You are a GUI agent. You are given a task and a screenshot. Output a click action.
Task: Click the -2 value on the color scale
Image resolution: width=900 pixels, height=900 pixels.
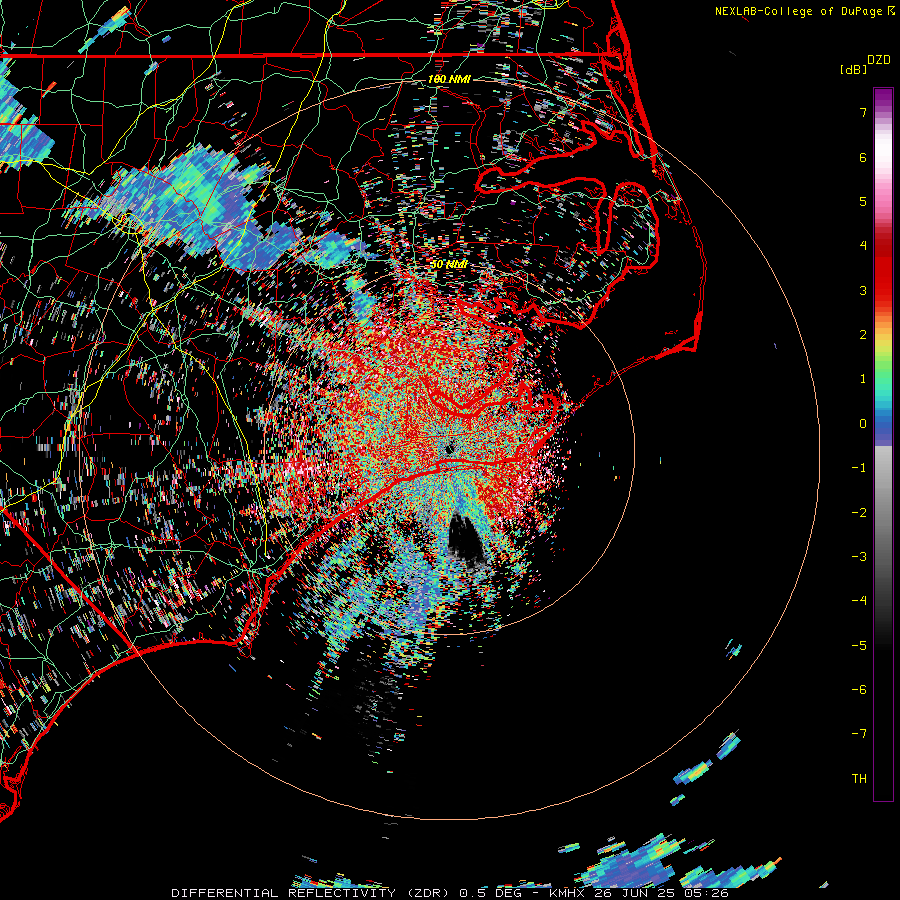pos(859,513)
